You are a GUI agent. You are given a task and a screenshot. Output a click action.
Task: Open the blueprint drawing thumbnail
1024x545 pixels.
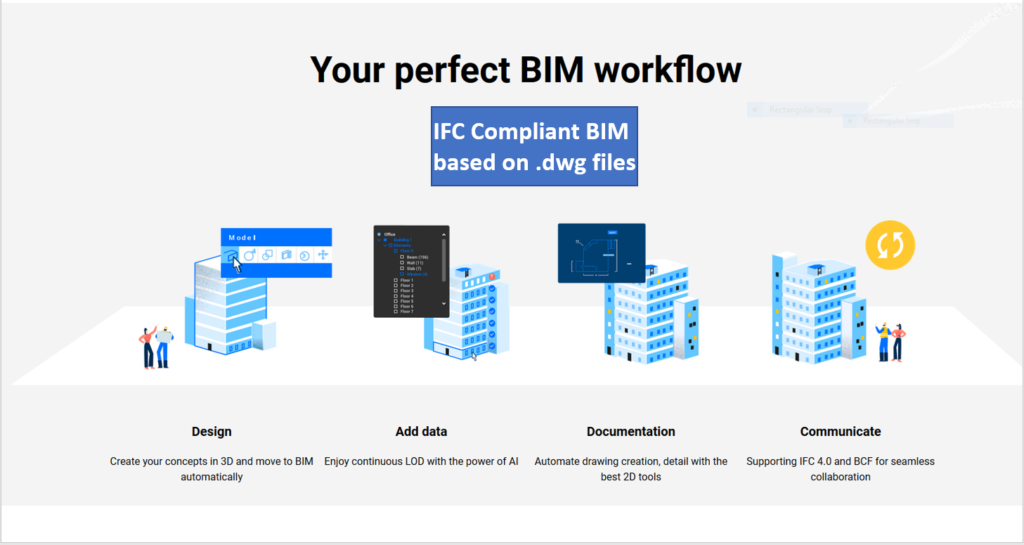(x=600, y=252)
